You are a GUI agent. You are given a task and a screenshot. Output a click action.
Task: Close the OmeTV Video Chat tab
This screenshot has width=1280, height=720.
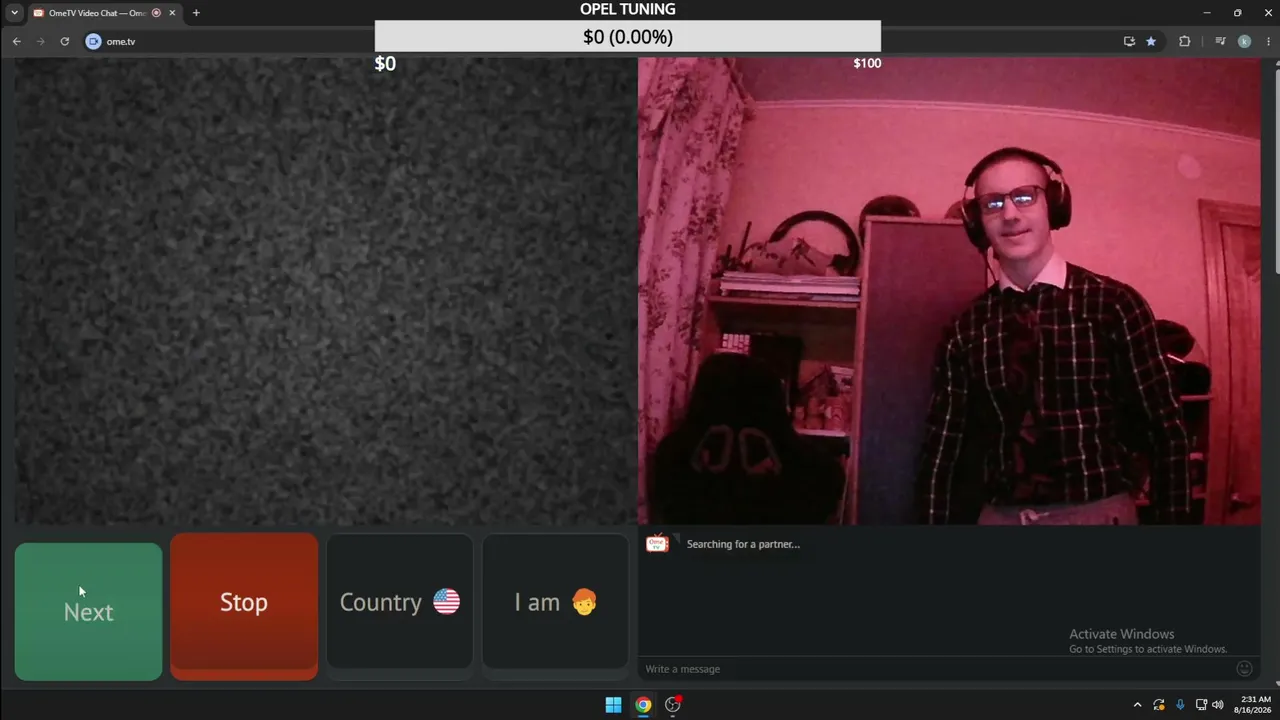172,13
